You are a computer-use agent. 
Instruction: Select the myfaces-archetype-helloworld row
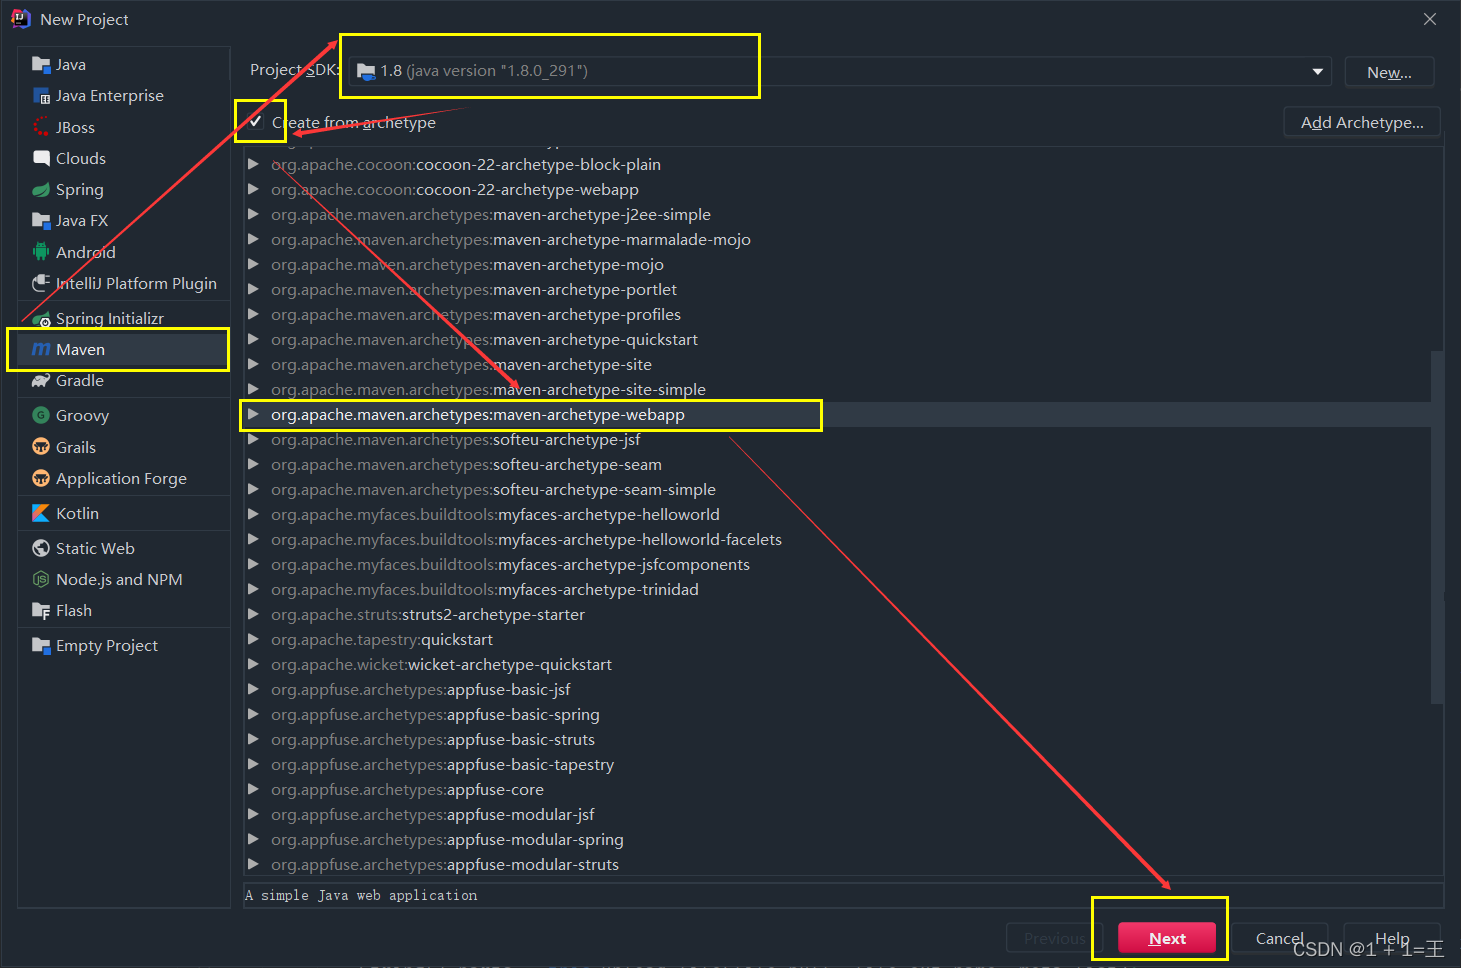tap(837, 514)
